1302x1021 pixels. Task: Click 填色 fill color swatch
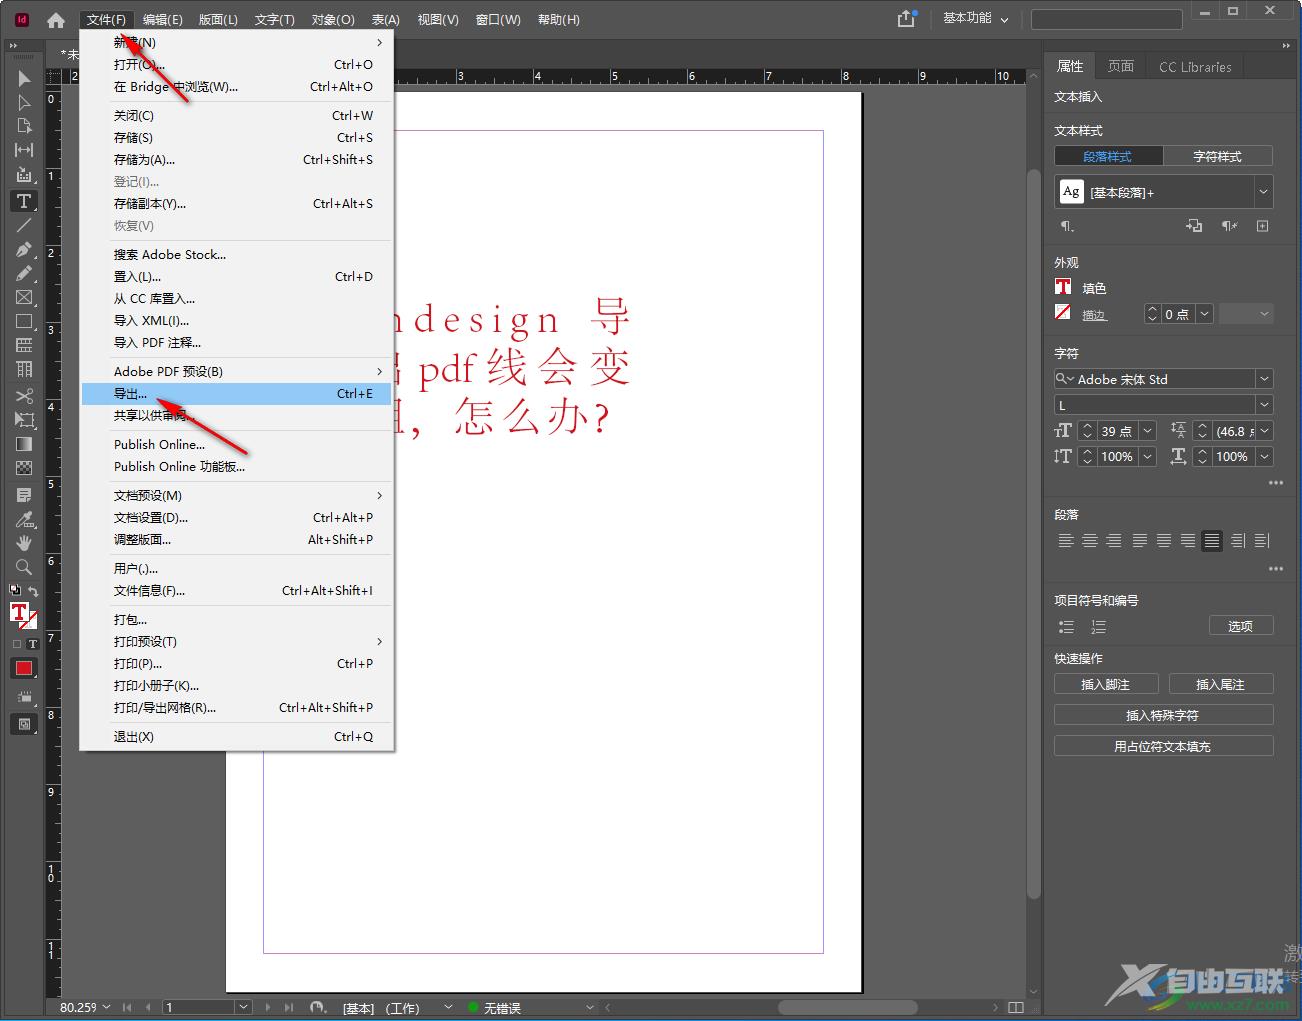coord(1063,287)
